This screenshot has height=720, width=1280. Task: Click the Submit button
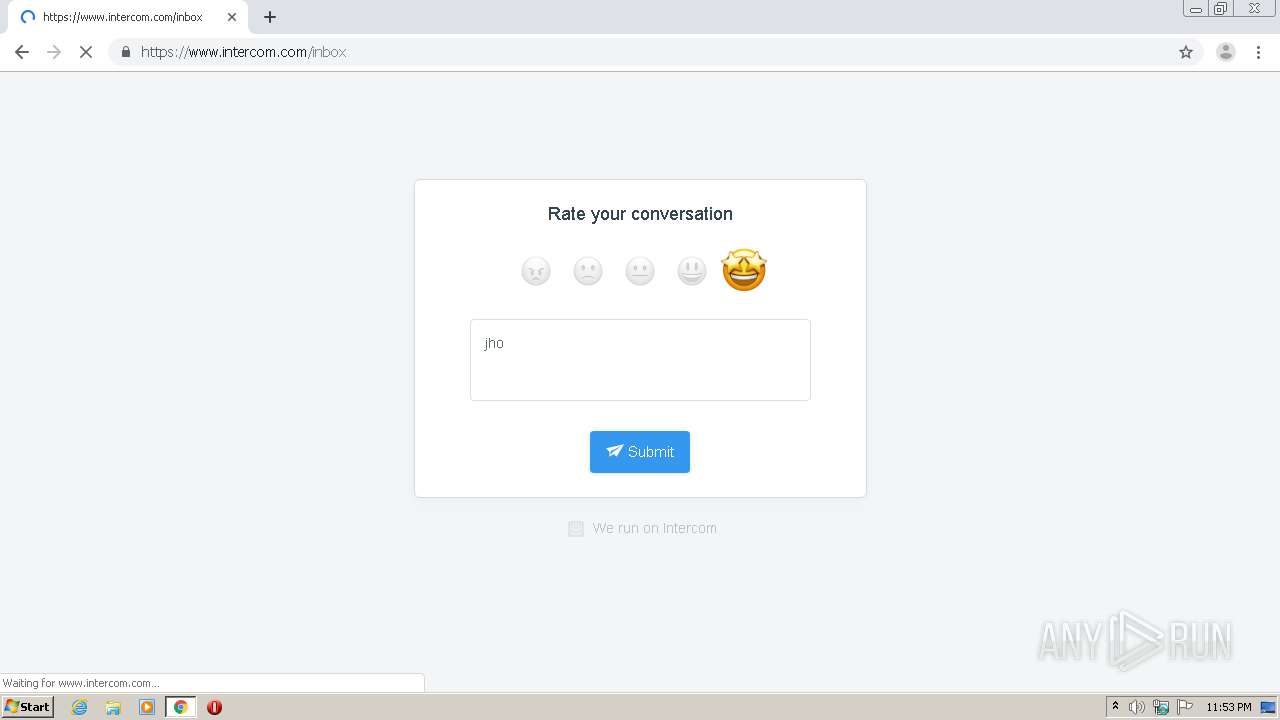(x=640, y=452)
